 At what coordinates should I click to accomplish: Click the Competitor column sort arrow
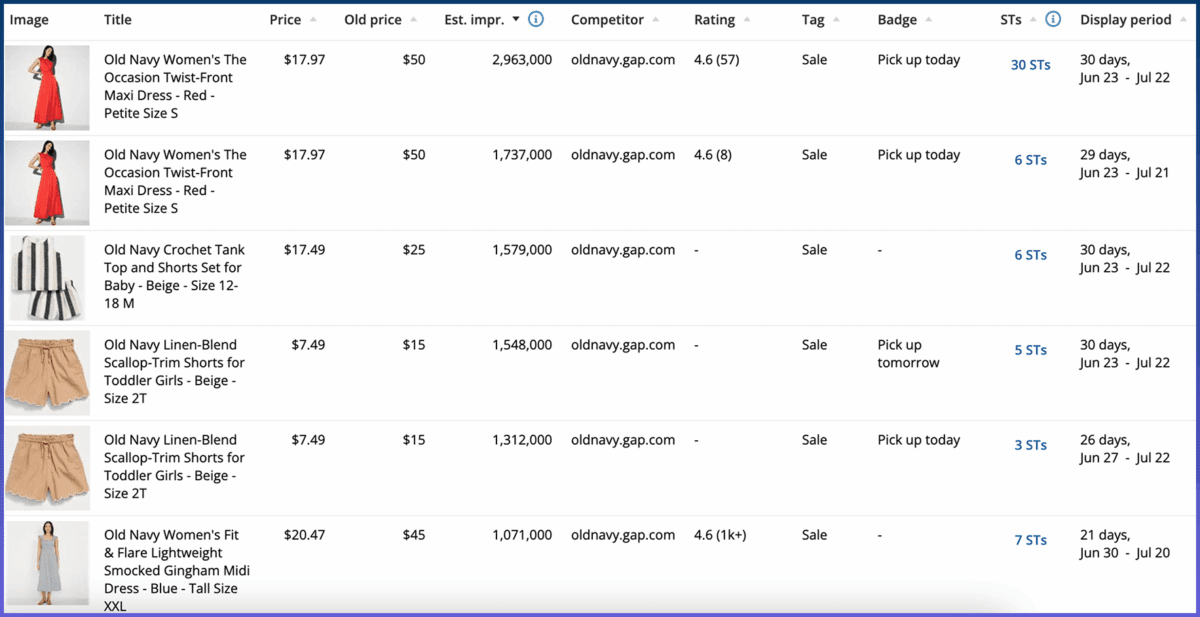(656, 18)
